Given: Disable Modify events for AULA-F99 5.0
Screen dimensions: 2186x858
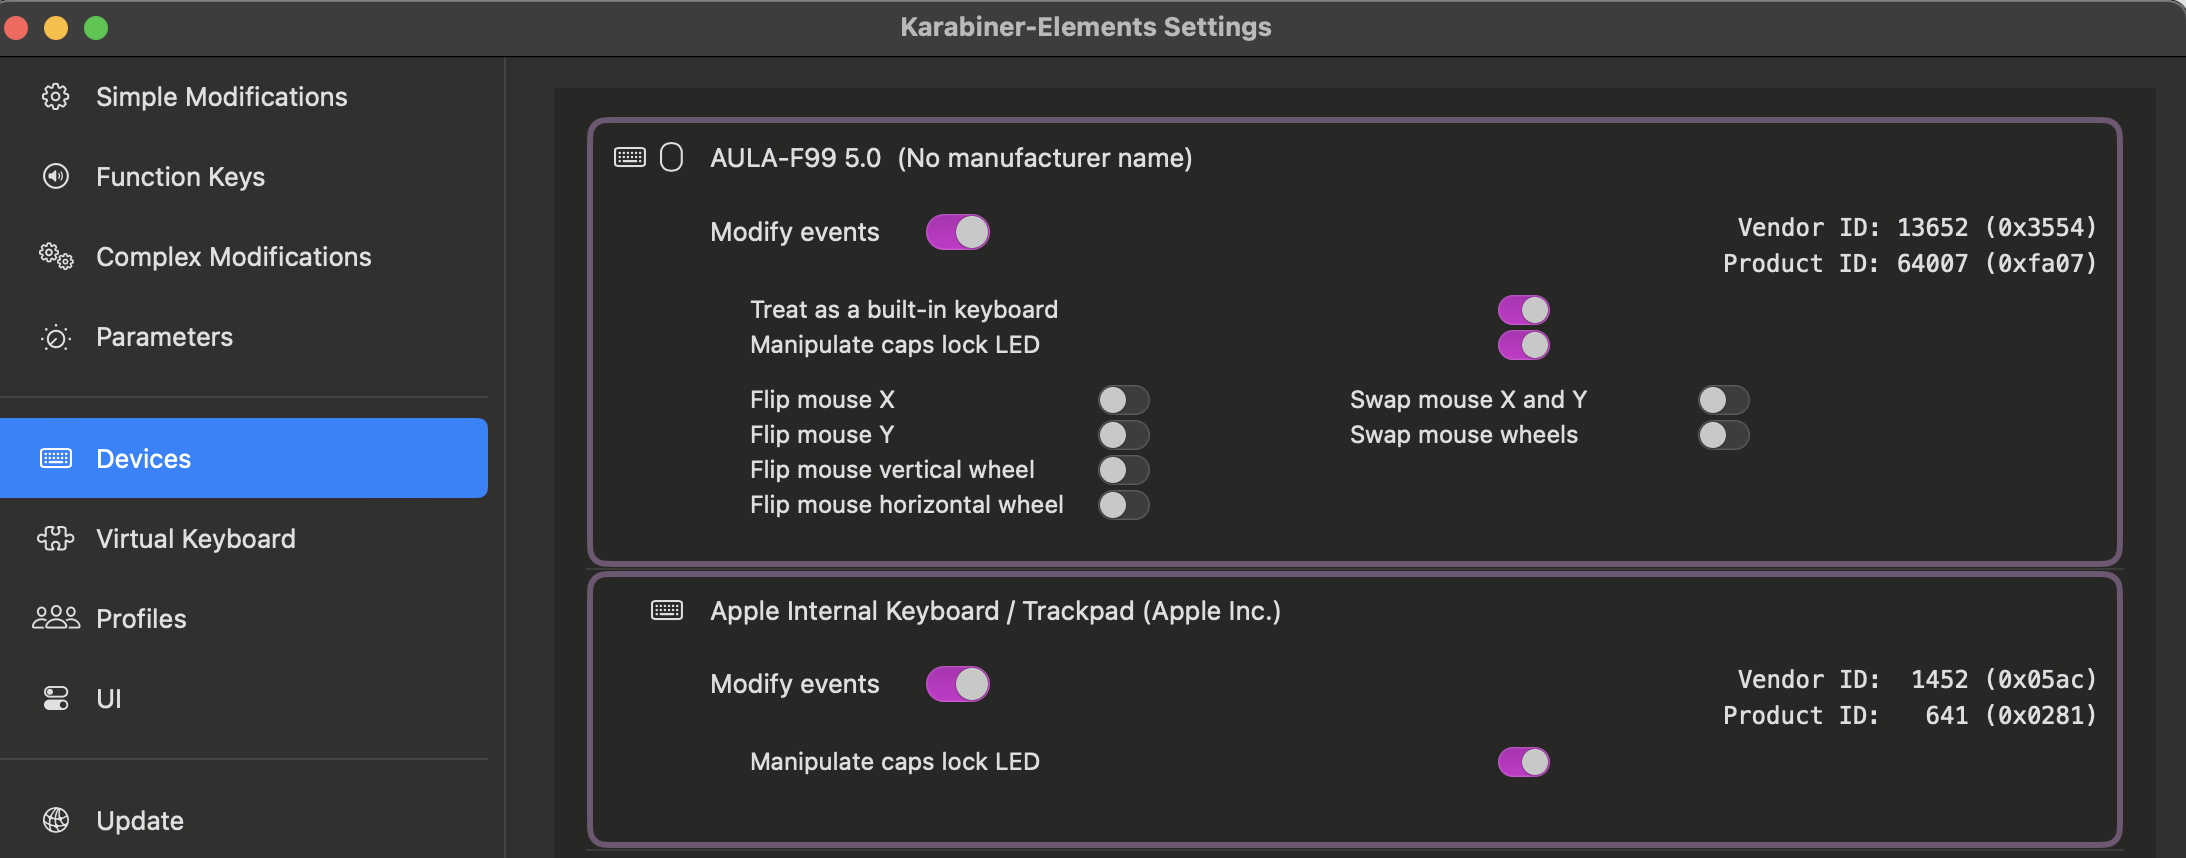Looking at the screenshot, I should click(x=958, y=232).
